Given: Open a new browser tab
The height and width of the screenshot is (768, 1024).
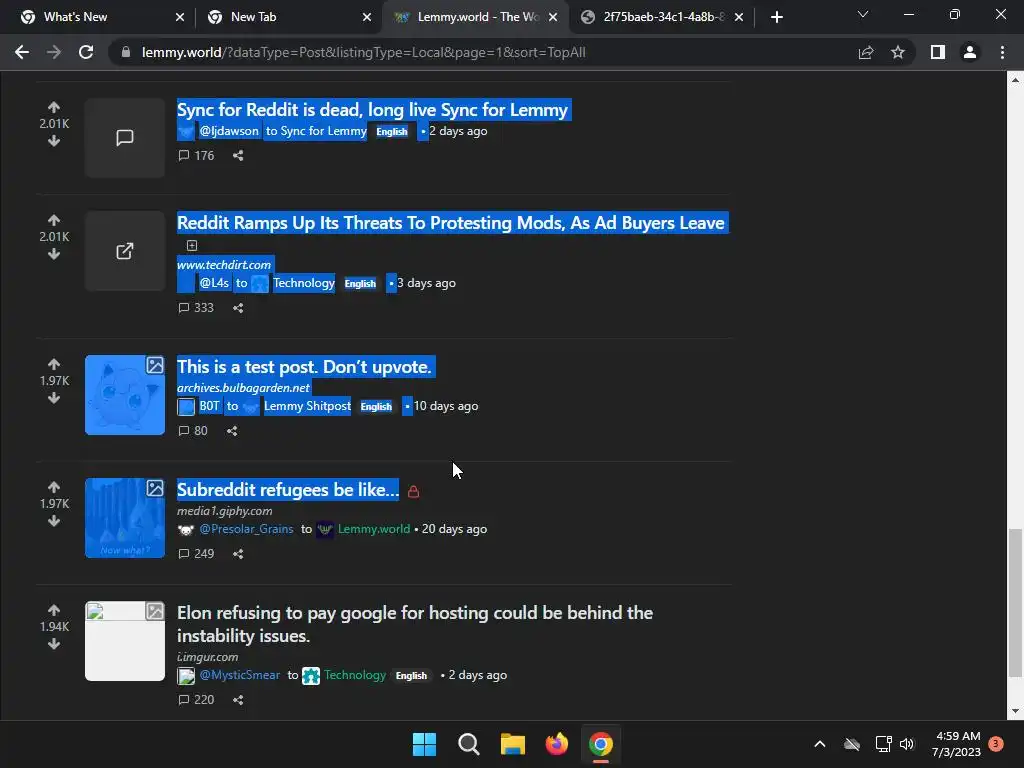Looking at the screenshot, I should click(x=776, y=17).
